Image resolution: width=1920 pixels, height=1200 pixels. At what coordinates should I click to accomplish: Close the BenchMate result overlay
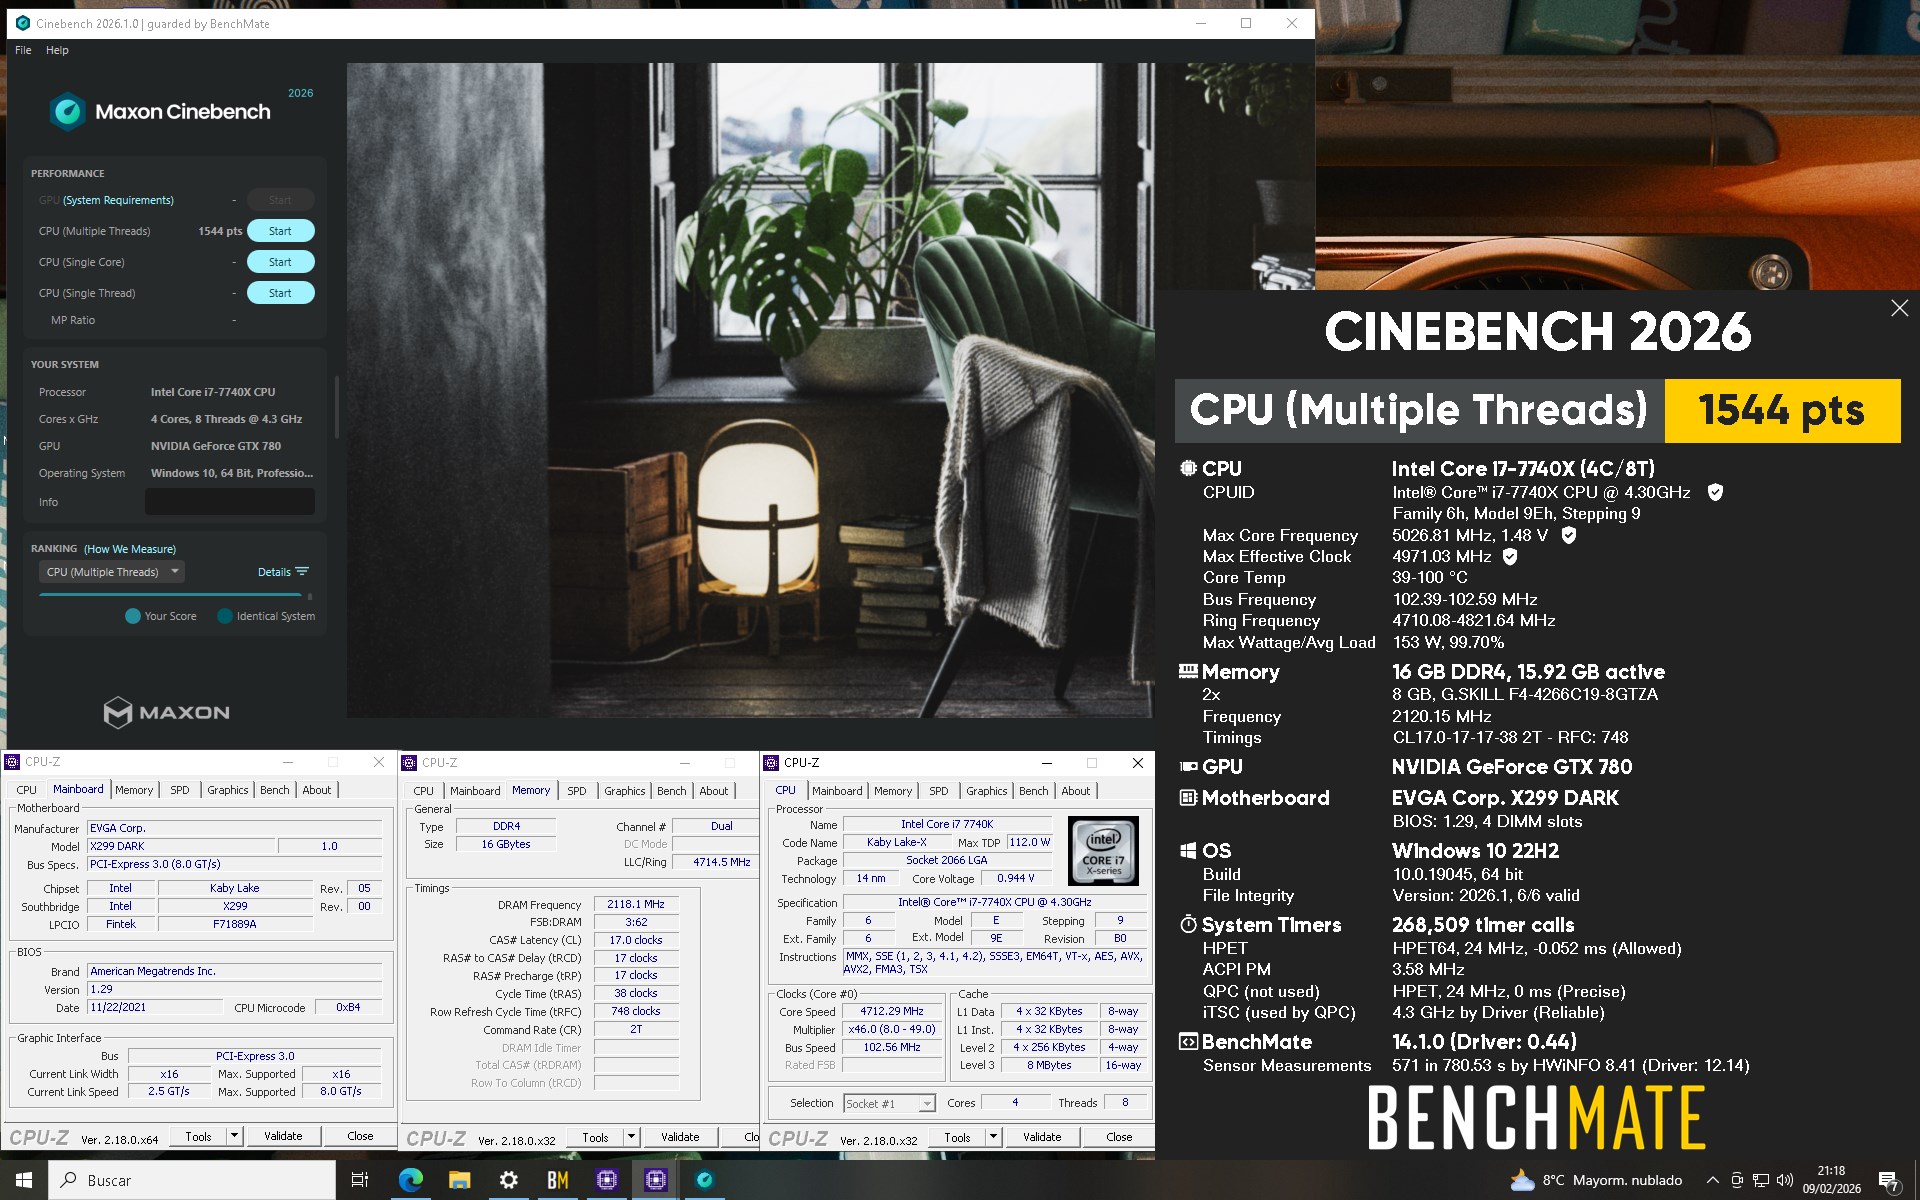click(1899, 308)
